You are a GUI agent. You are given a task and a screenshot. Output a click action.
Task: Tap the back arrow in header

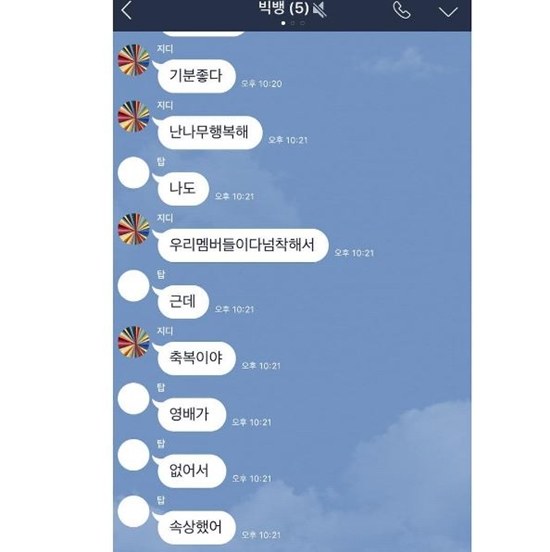(x=127, y=10)
